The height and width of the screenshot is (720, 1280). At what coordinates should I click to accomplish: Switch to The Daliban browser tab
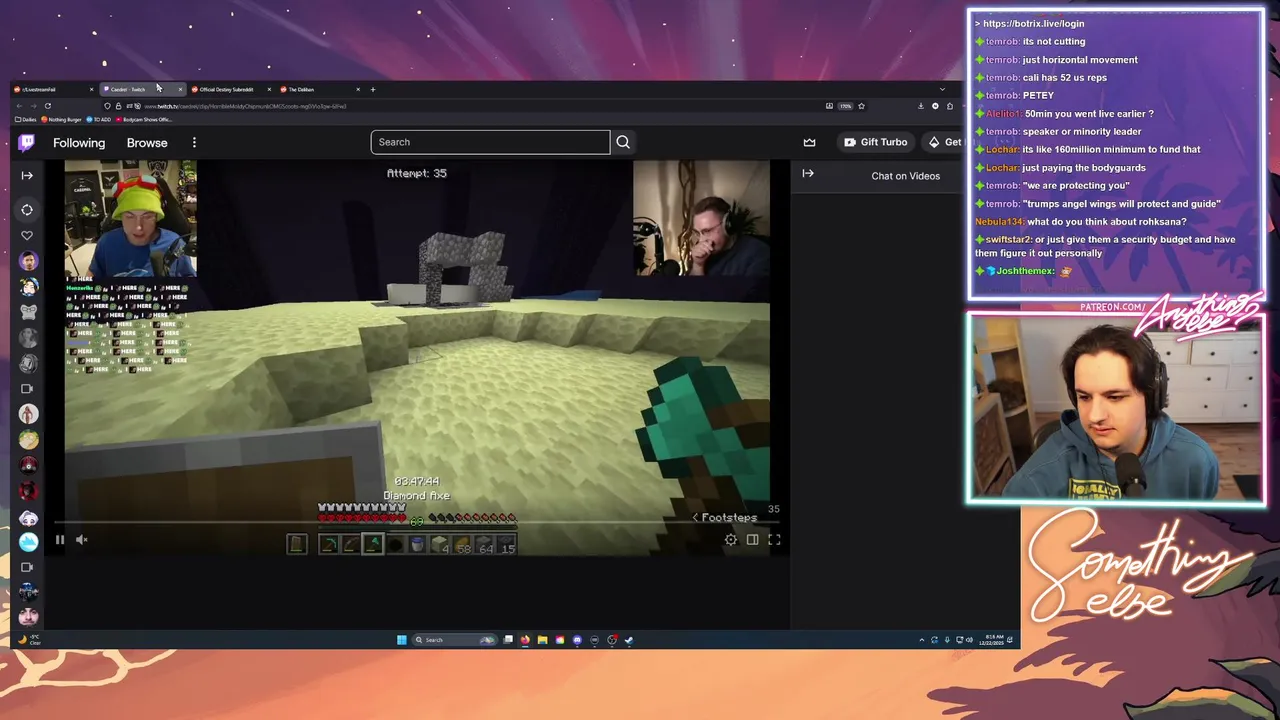point(320,89)
